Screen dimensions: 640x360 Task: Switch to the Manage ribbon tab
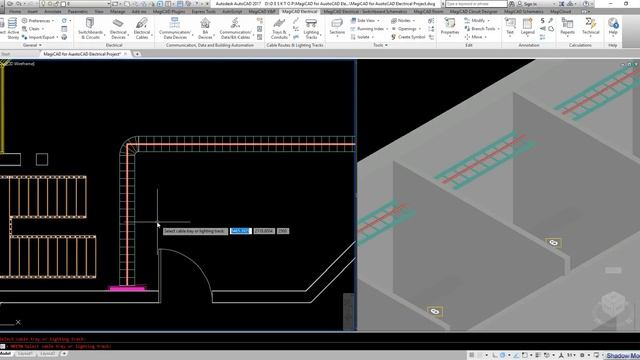[x=118, y=11]
